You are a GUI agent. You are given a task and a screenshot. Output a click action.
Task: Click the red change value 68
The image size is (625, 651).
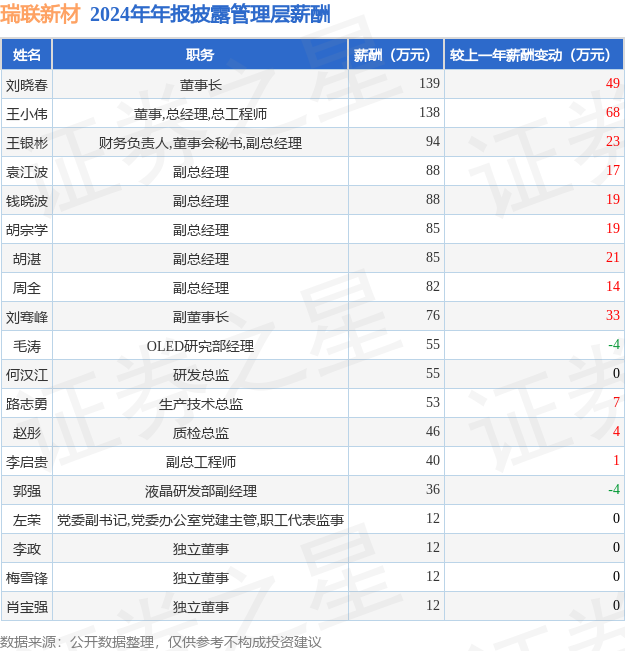[x=613, y=112]
